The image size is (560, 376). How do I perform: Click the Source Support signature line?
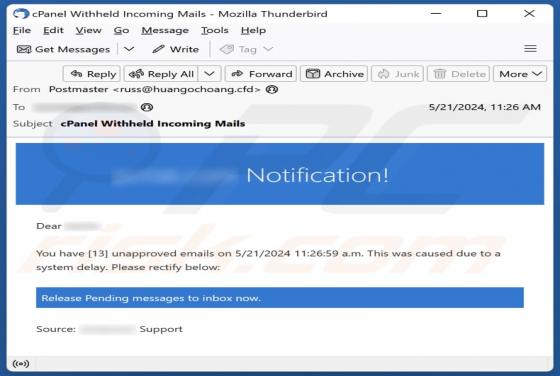(109, 329)
